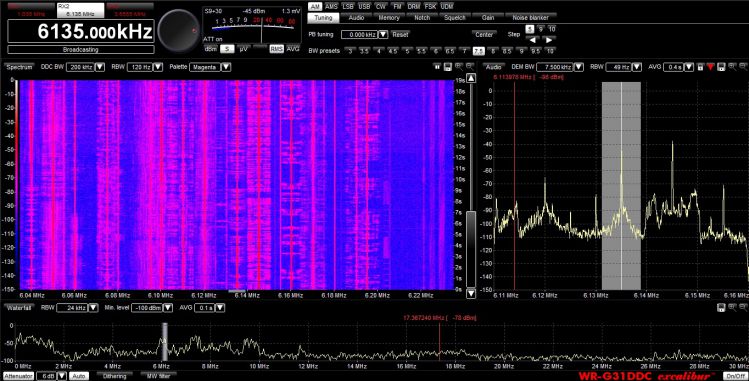The image size is (749, 381).
Task: Zoom out on the audio spectrum
Action: tap(743, 67)
